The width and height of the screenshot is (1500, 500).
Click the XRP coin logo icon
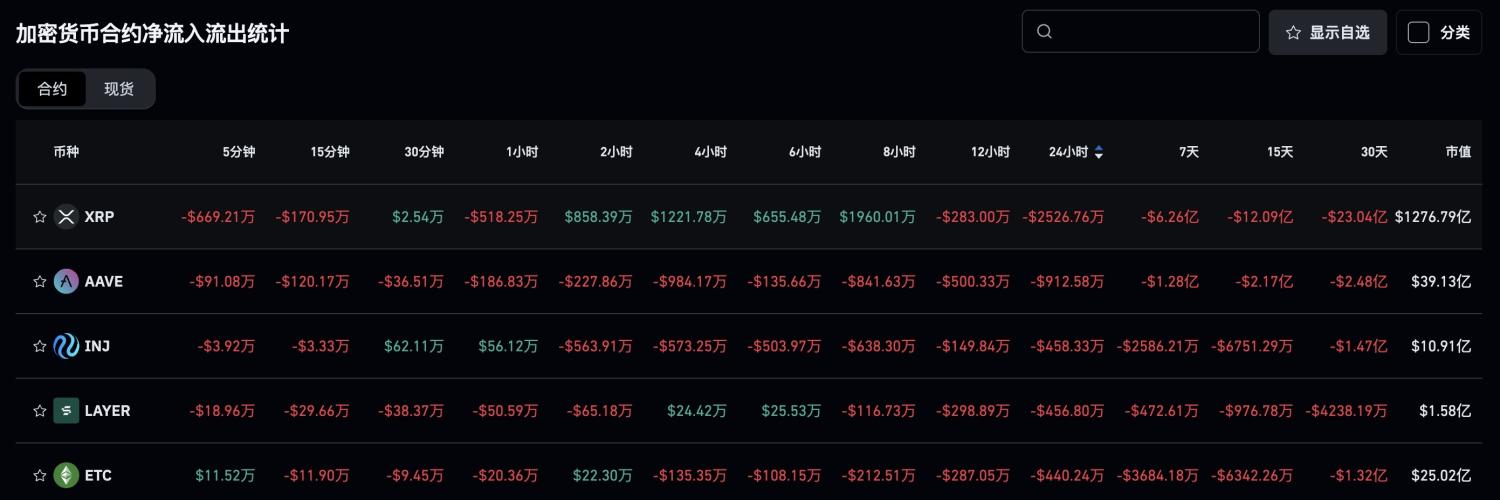[x=66, y=216]
